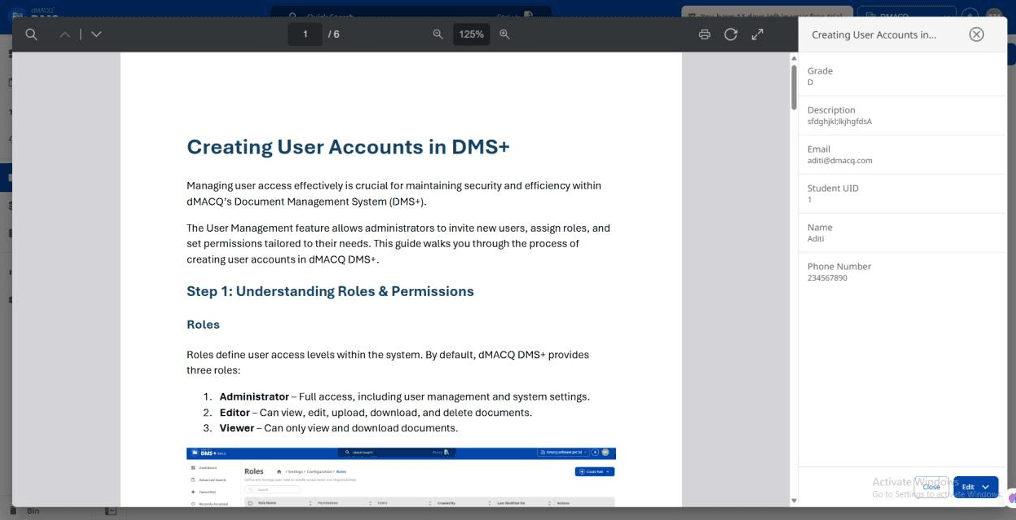This screenshot has height=520, width=1016.
Task: Open the search tool in the viewer toolbar
Action: 31,34
